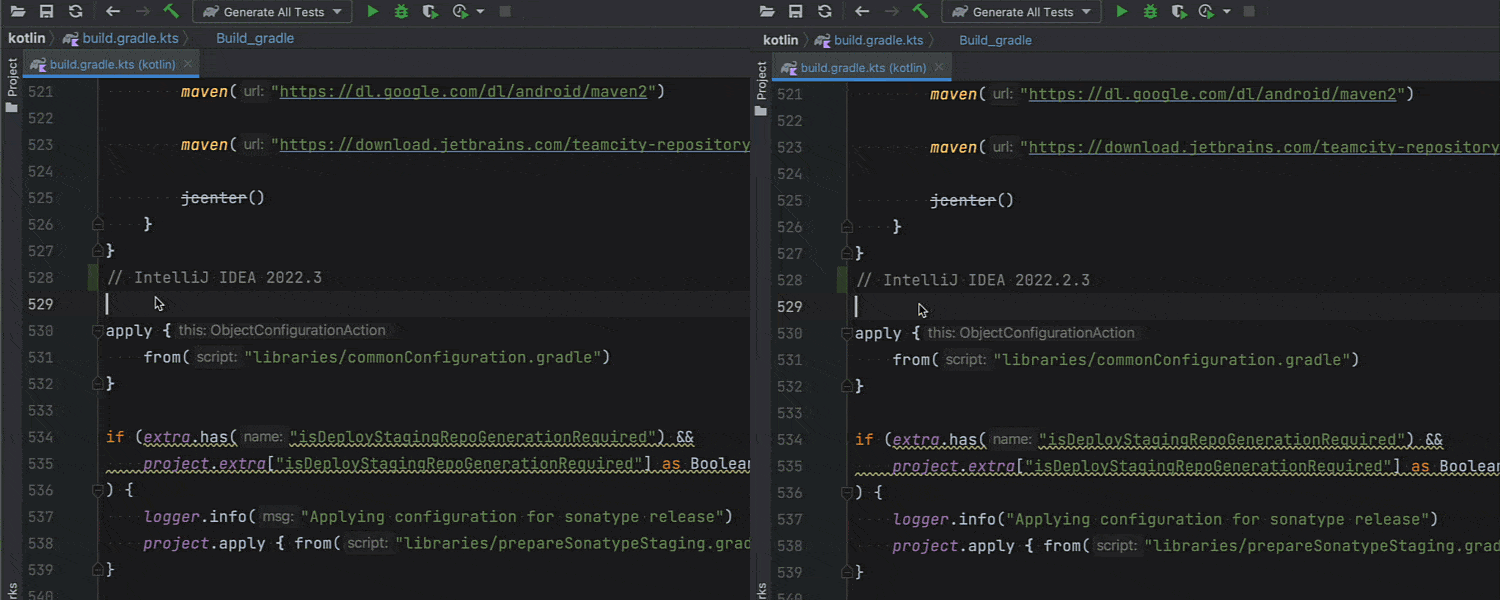Reload all Gradle projects with the sync icon
The image size is (1500, 600).
point(75,11)
